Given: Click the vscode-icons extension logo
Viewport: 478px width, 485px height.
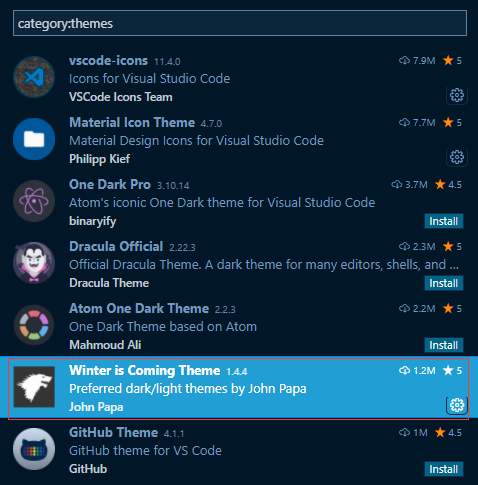Looking at the screenshot, I should point(34,77).
